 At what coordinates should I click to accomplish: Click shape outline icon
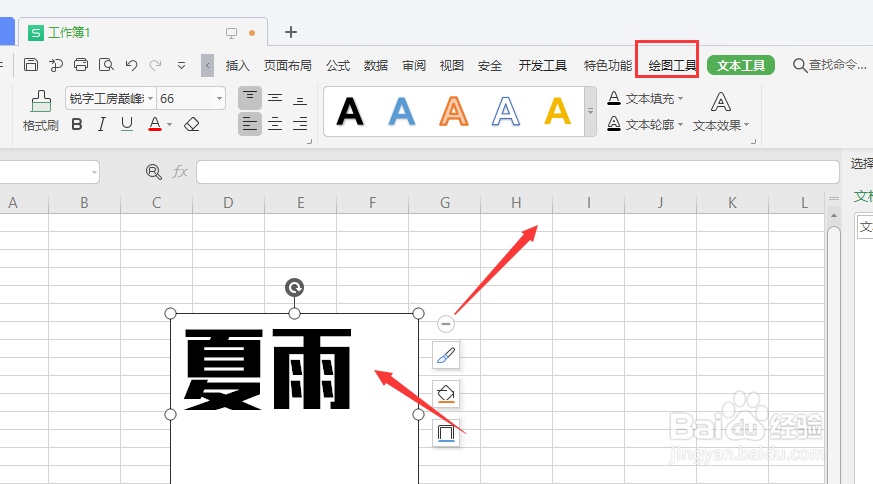[x=446, y=433]
